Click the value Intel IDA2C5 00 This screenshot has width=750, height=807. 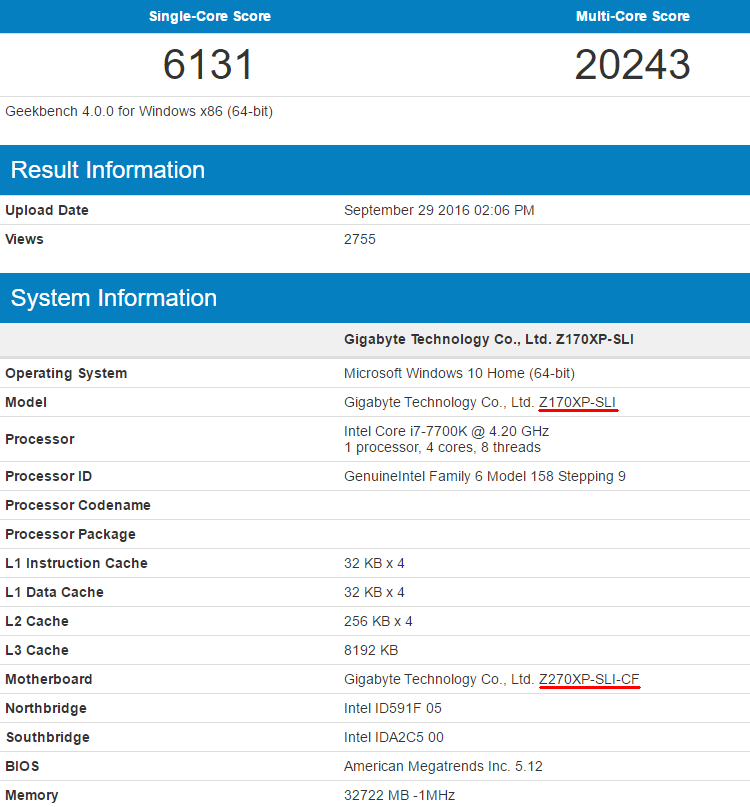(x=394, y=737)
